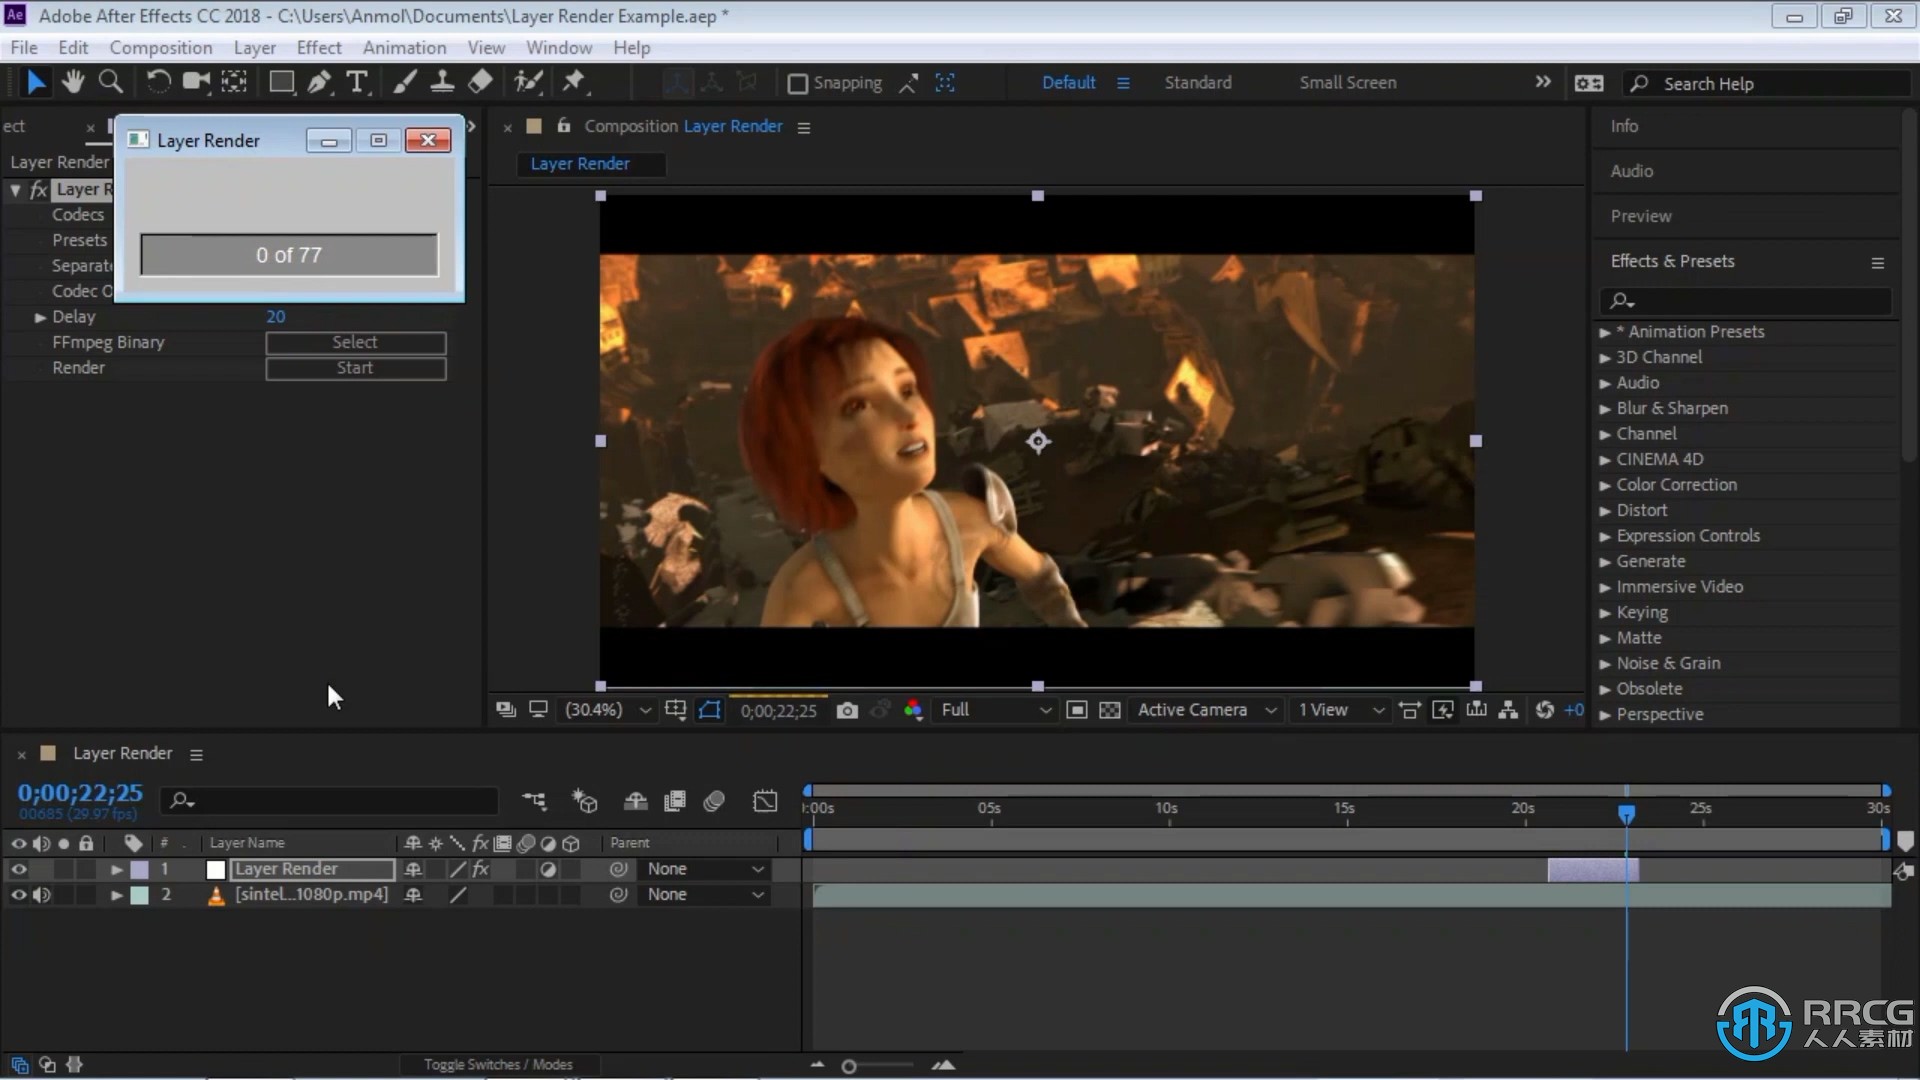Select the Clone Stamp tool

442,82
